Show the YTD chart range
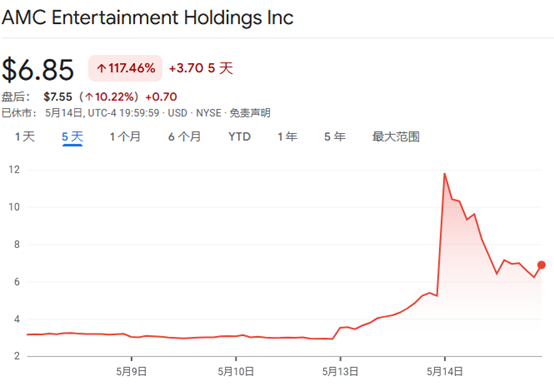554x391 pixels. click(240, 136)
